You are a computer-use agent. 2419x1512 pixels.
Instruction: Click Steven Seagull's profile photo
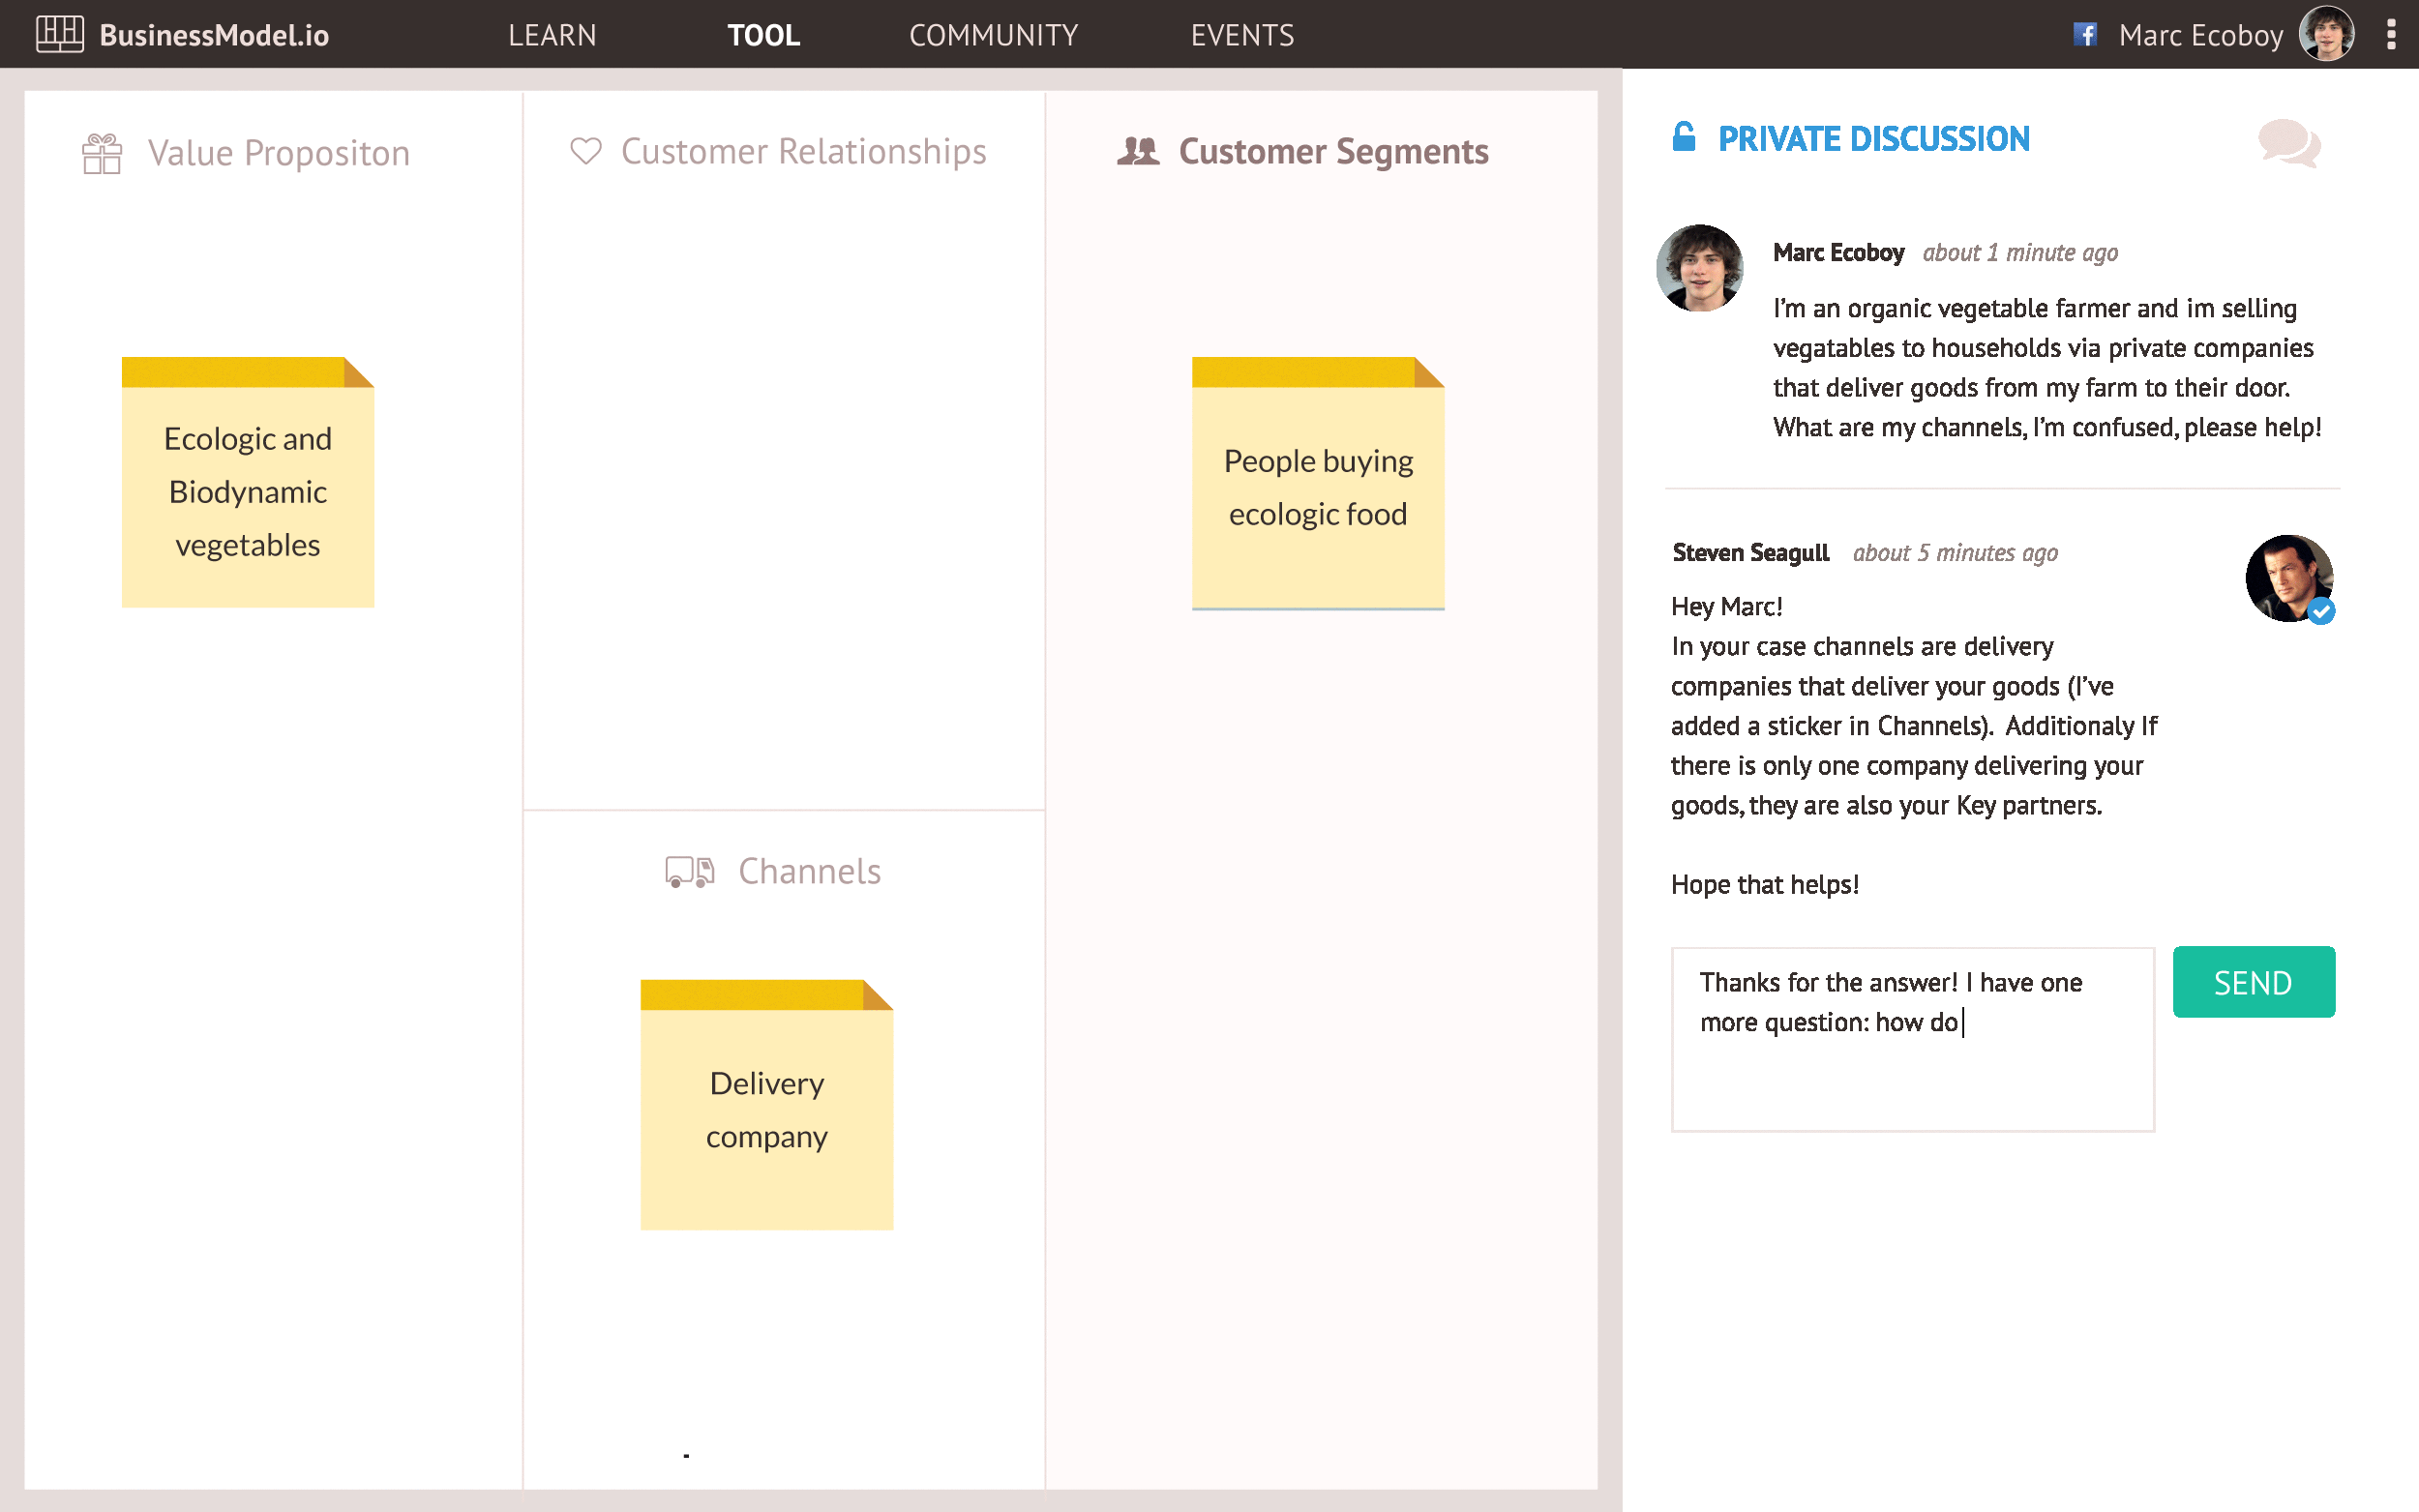(x=2287, y=577)
